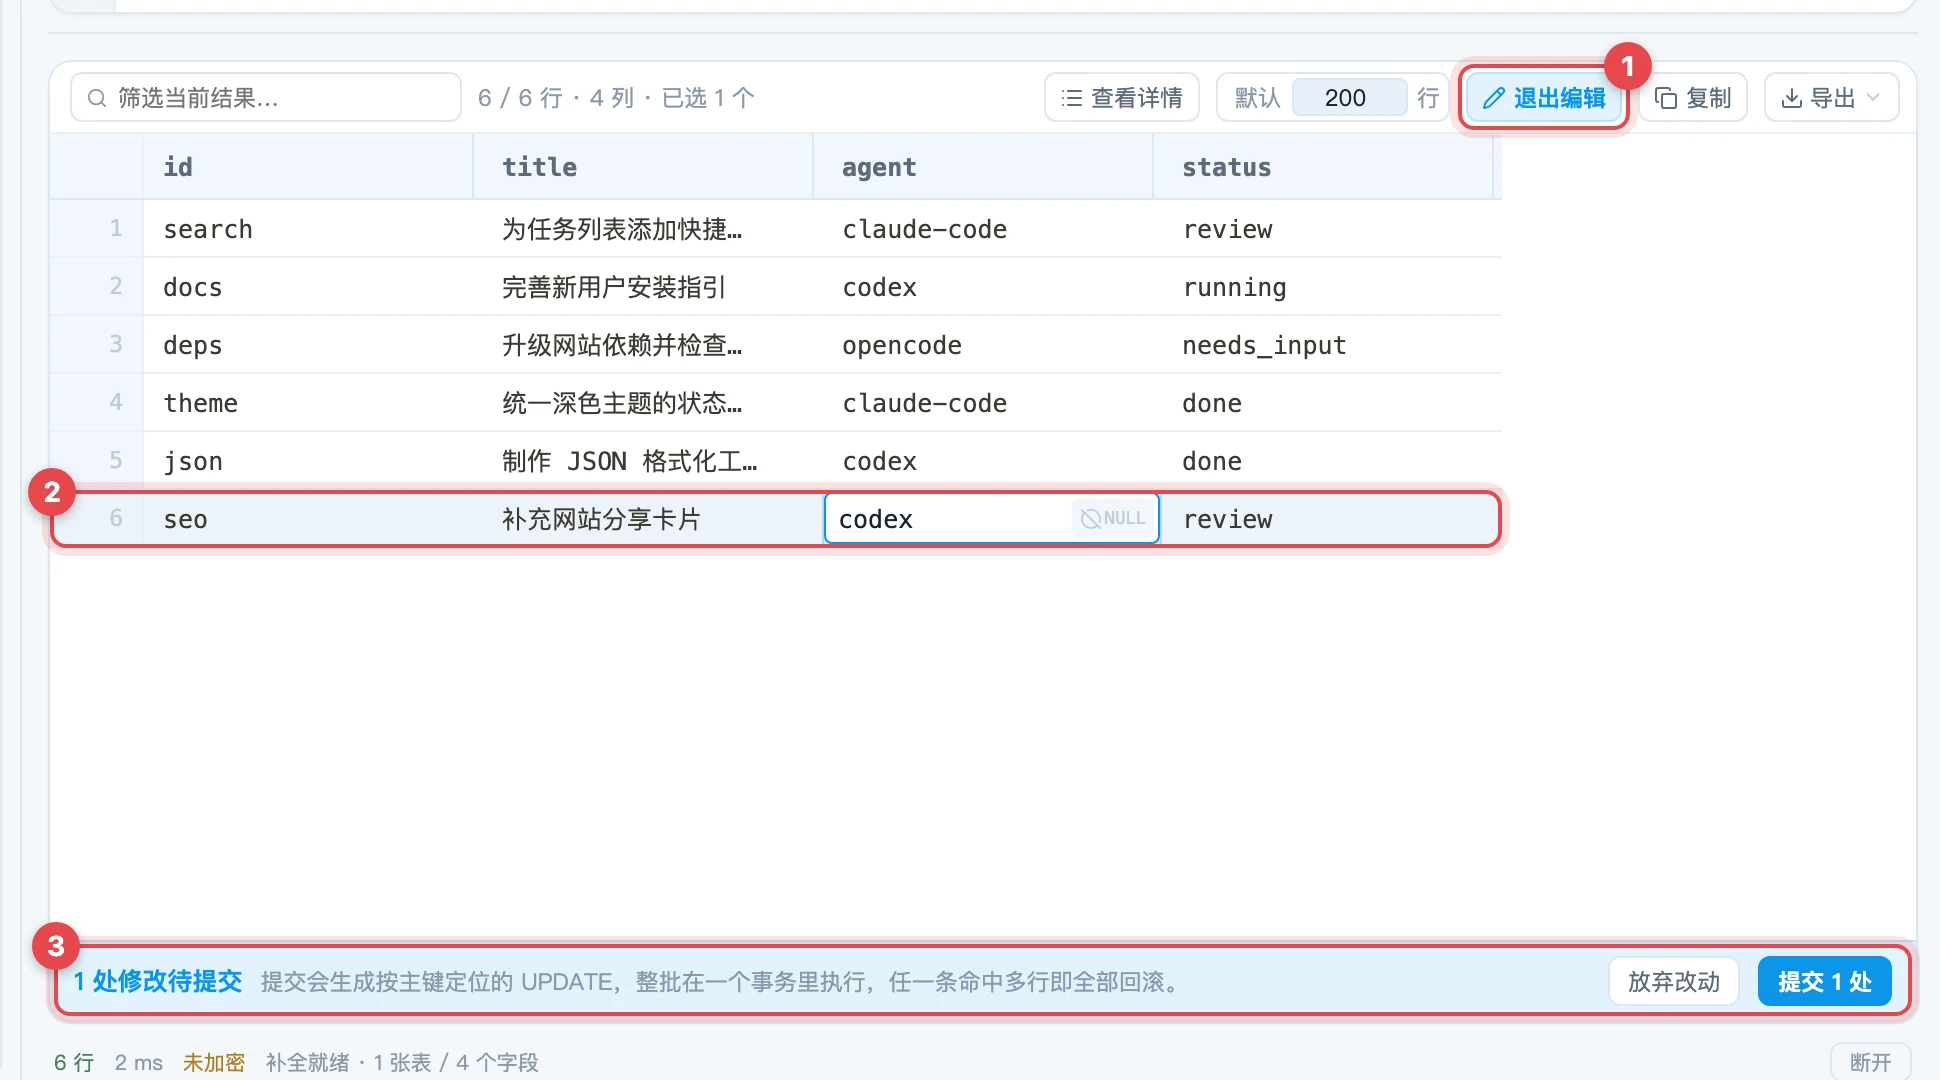1940x1080 pixels.
Task: Click the 筛选当前结果 filter field
Action: point(266,98)
